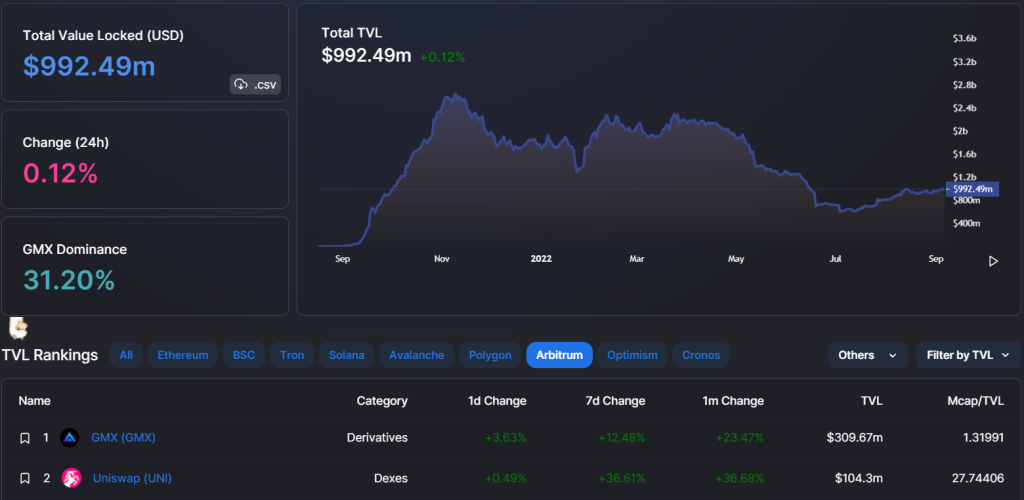This screenshot has height=500, width=1024.
Task: Click GMX's +23.47% 1m change
Action: [740, 437]
